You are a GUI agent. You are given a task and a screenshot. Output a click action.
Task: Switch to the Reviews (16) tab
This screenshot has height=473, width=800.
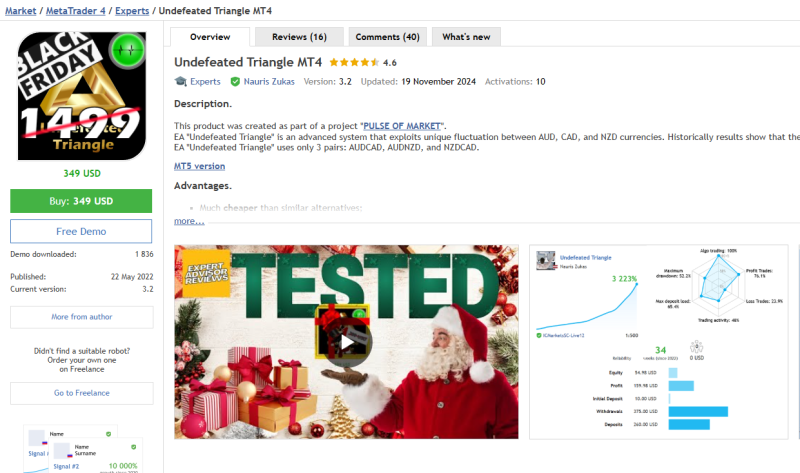[299, 37]
